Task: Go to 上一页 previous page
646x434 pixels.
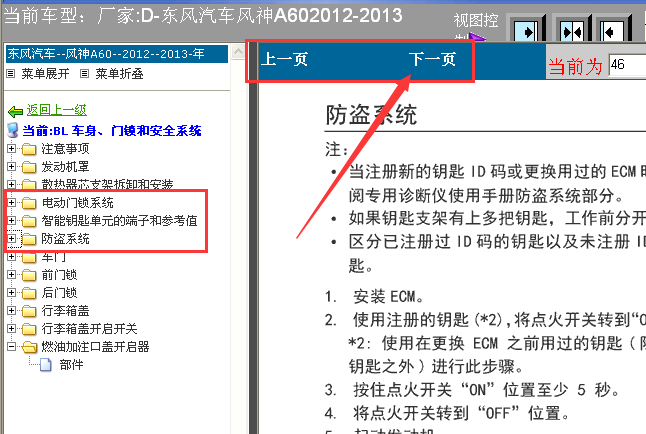Action: (x=284, y=60)
